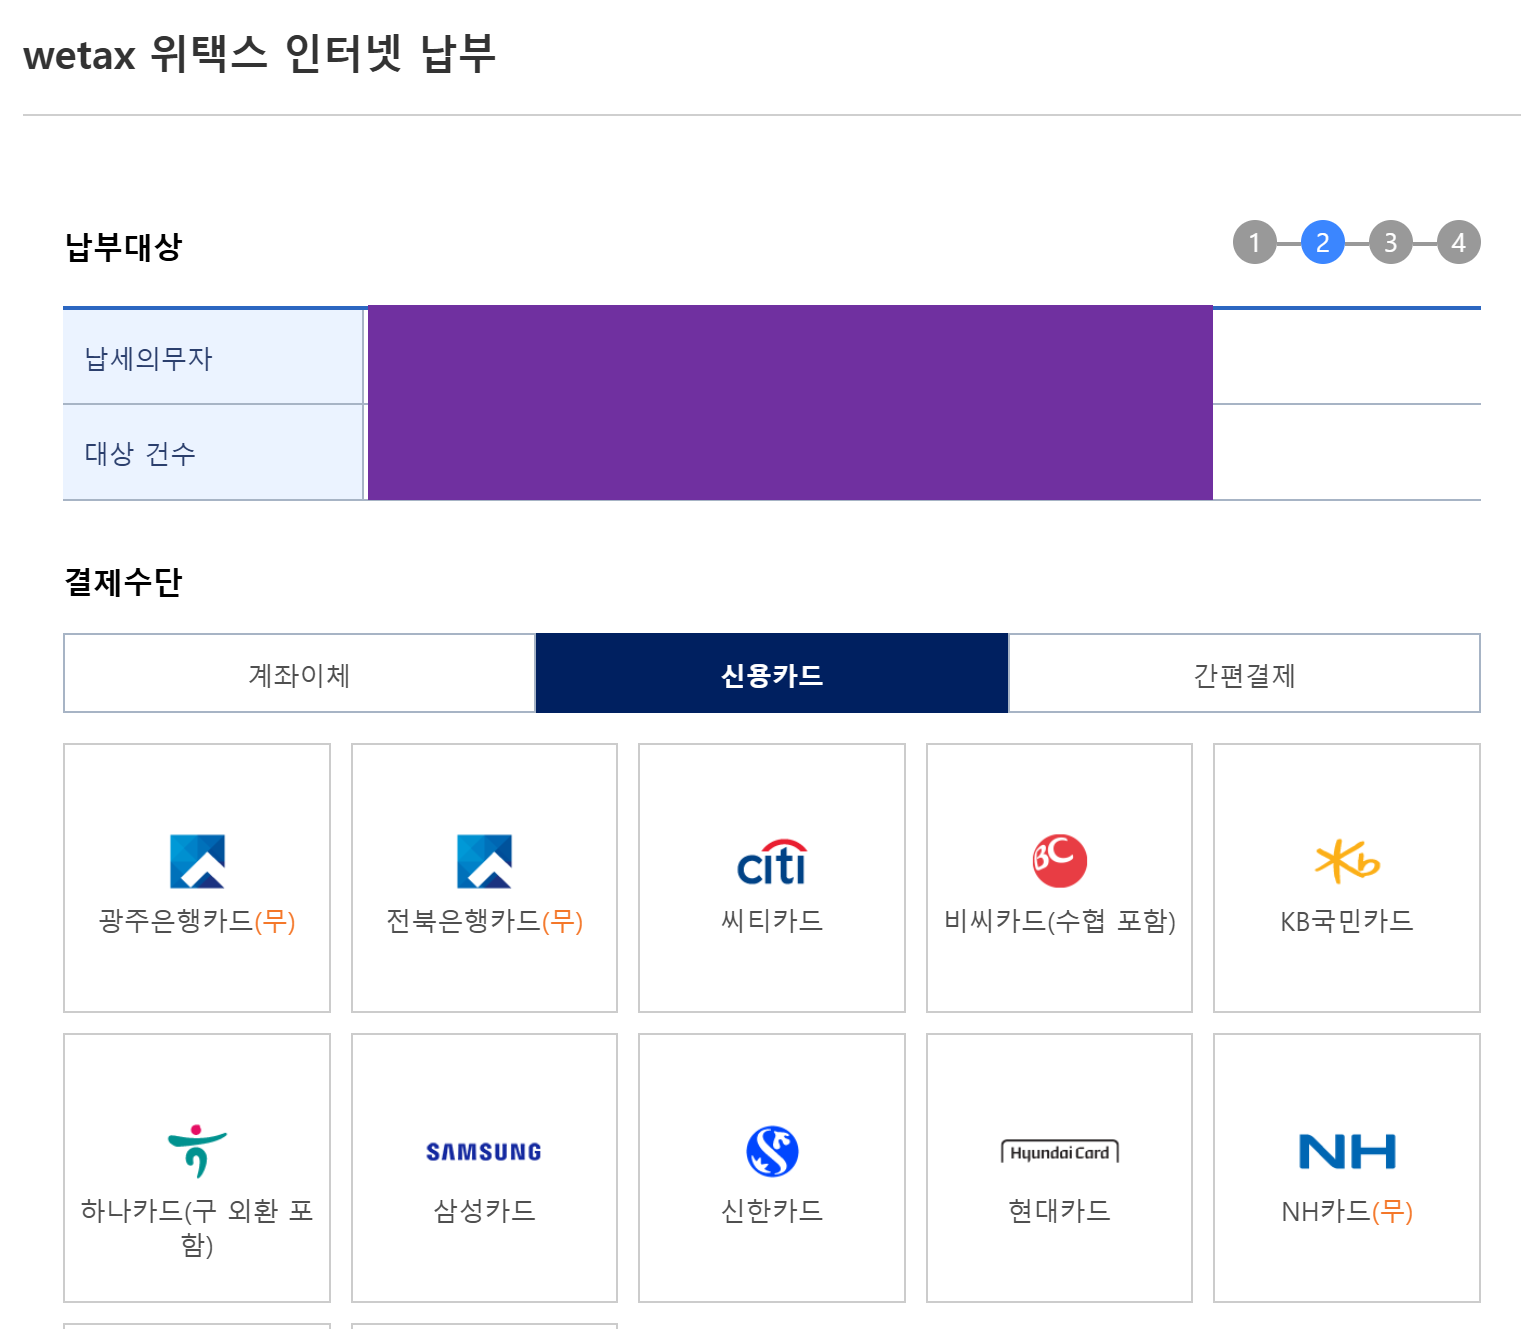Open the 간편결제 payment tab
The image size is (1536, 1329).
coord(1244,673)
